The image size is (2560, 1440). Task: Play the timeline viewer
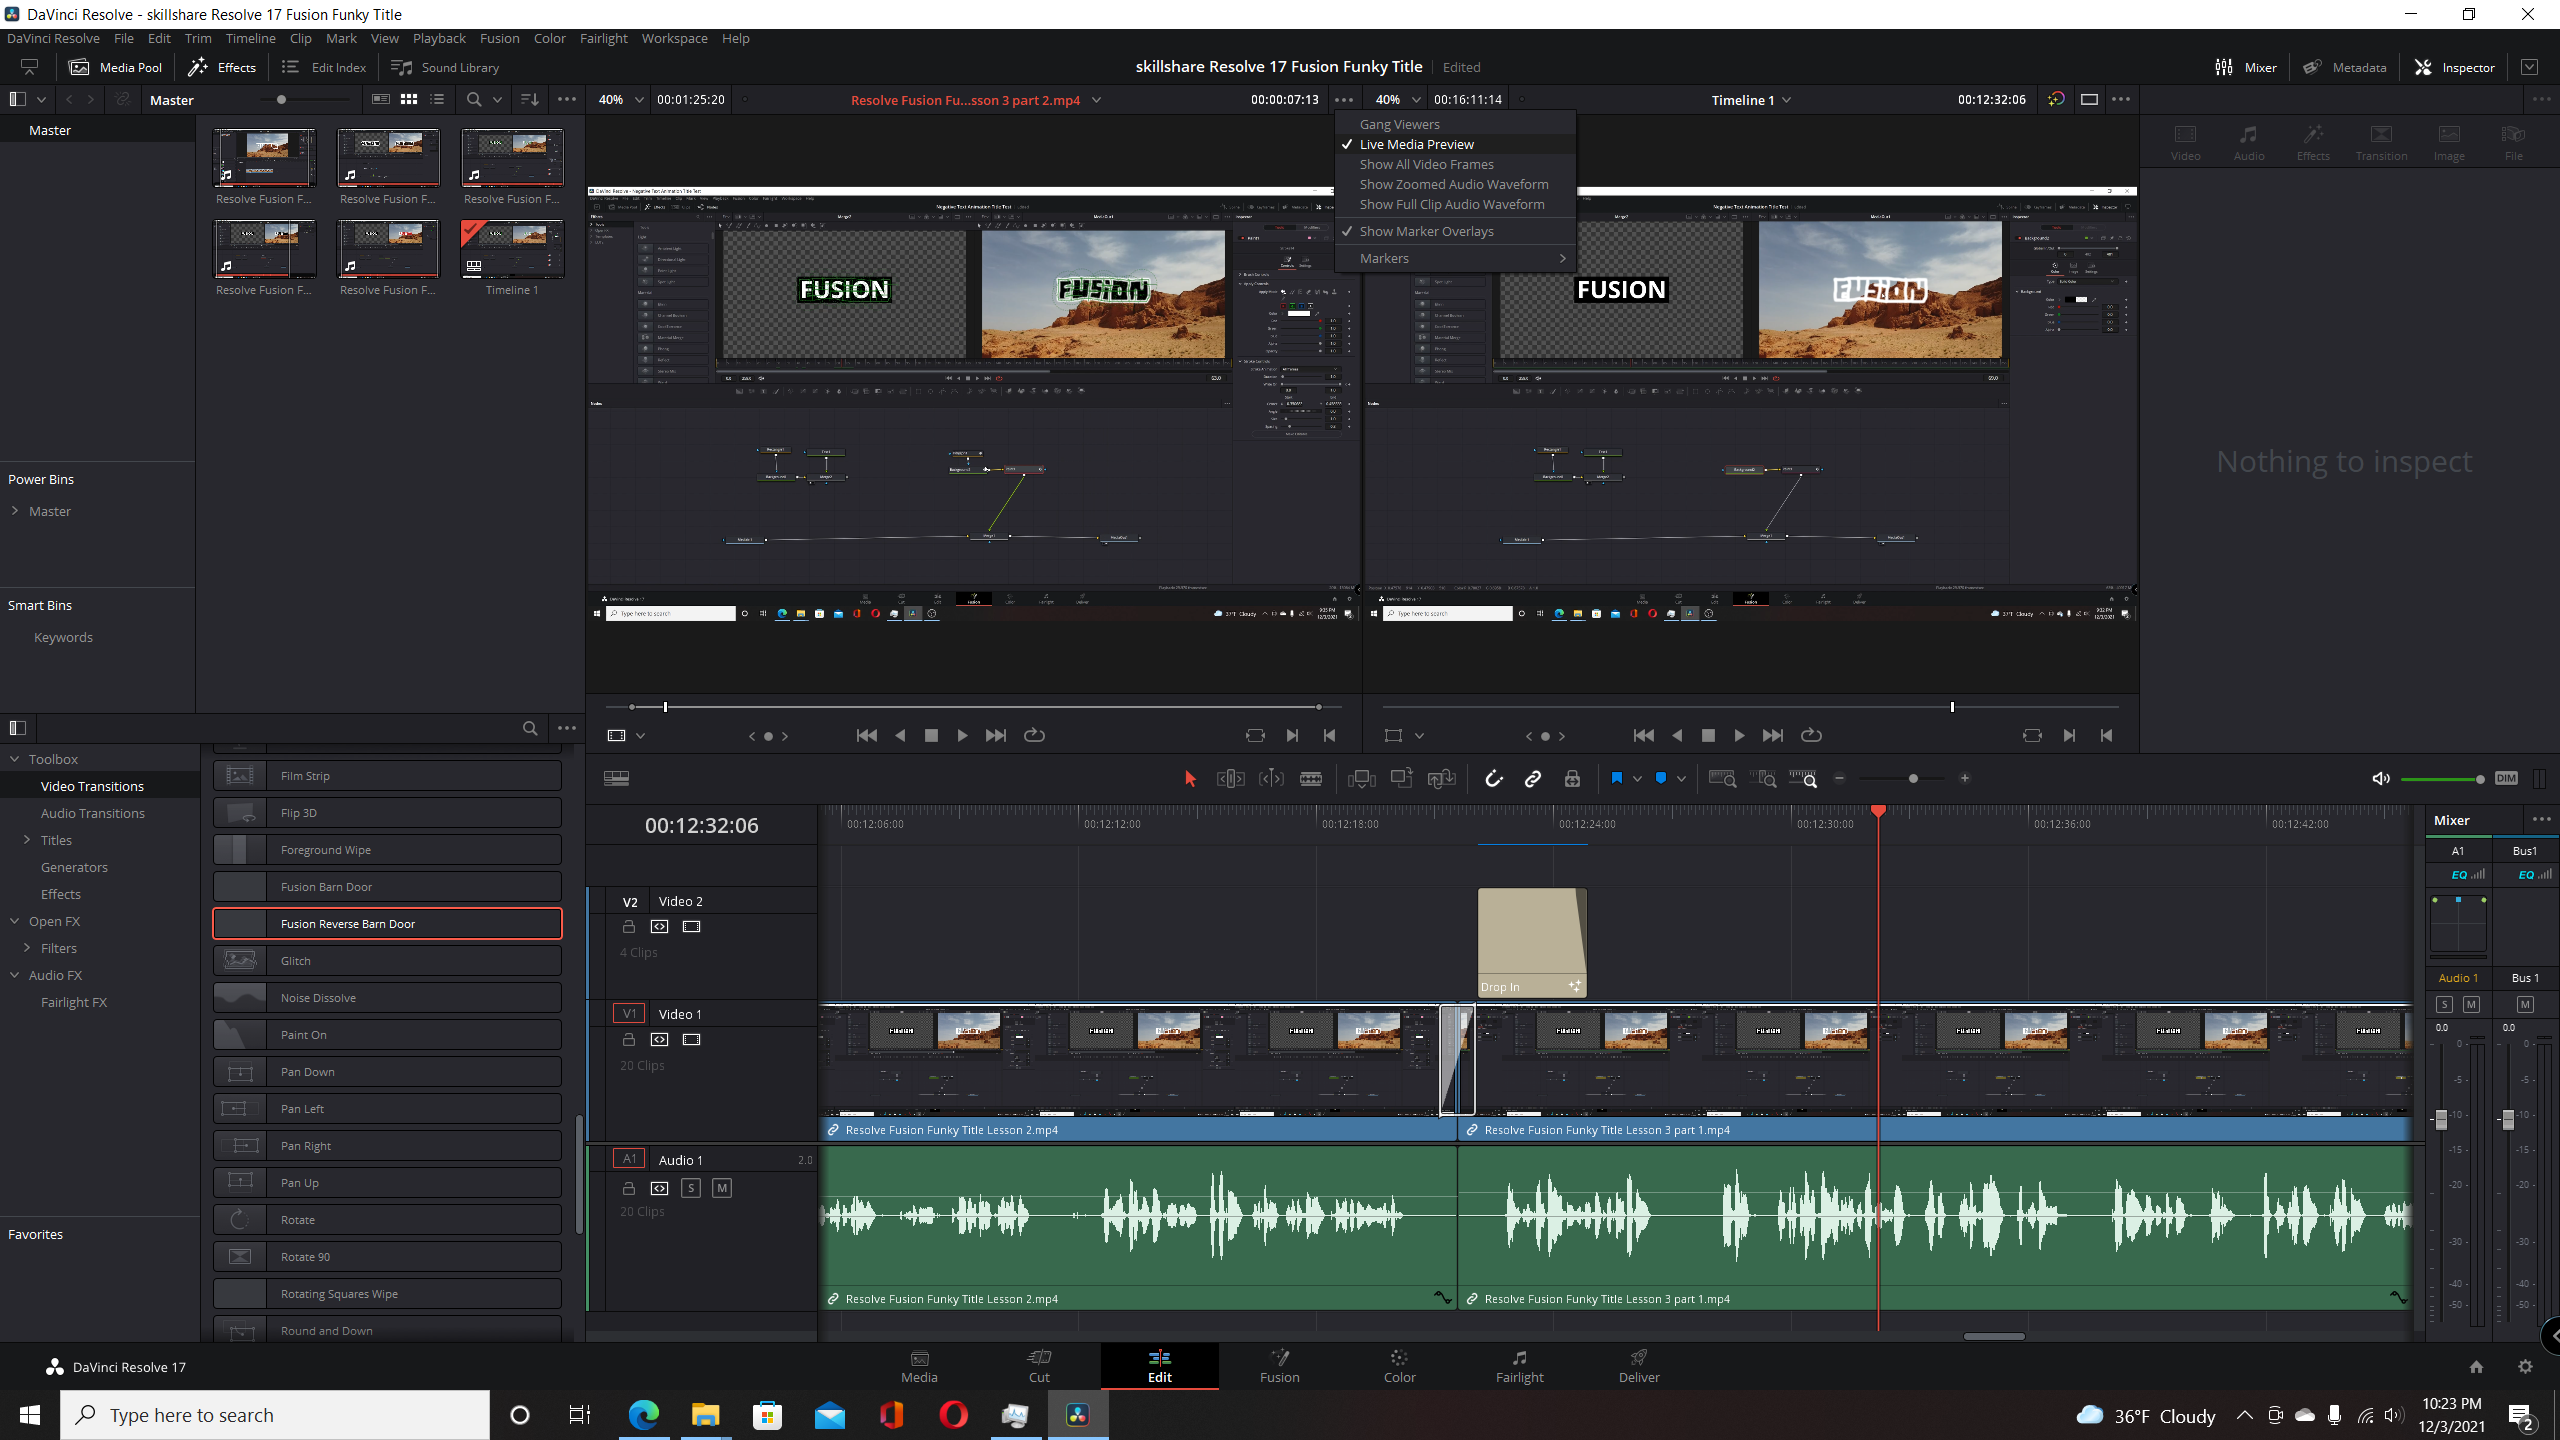[x=1739, y=735]
